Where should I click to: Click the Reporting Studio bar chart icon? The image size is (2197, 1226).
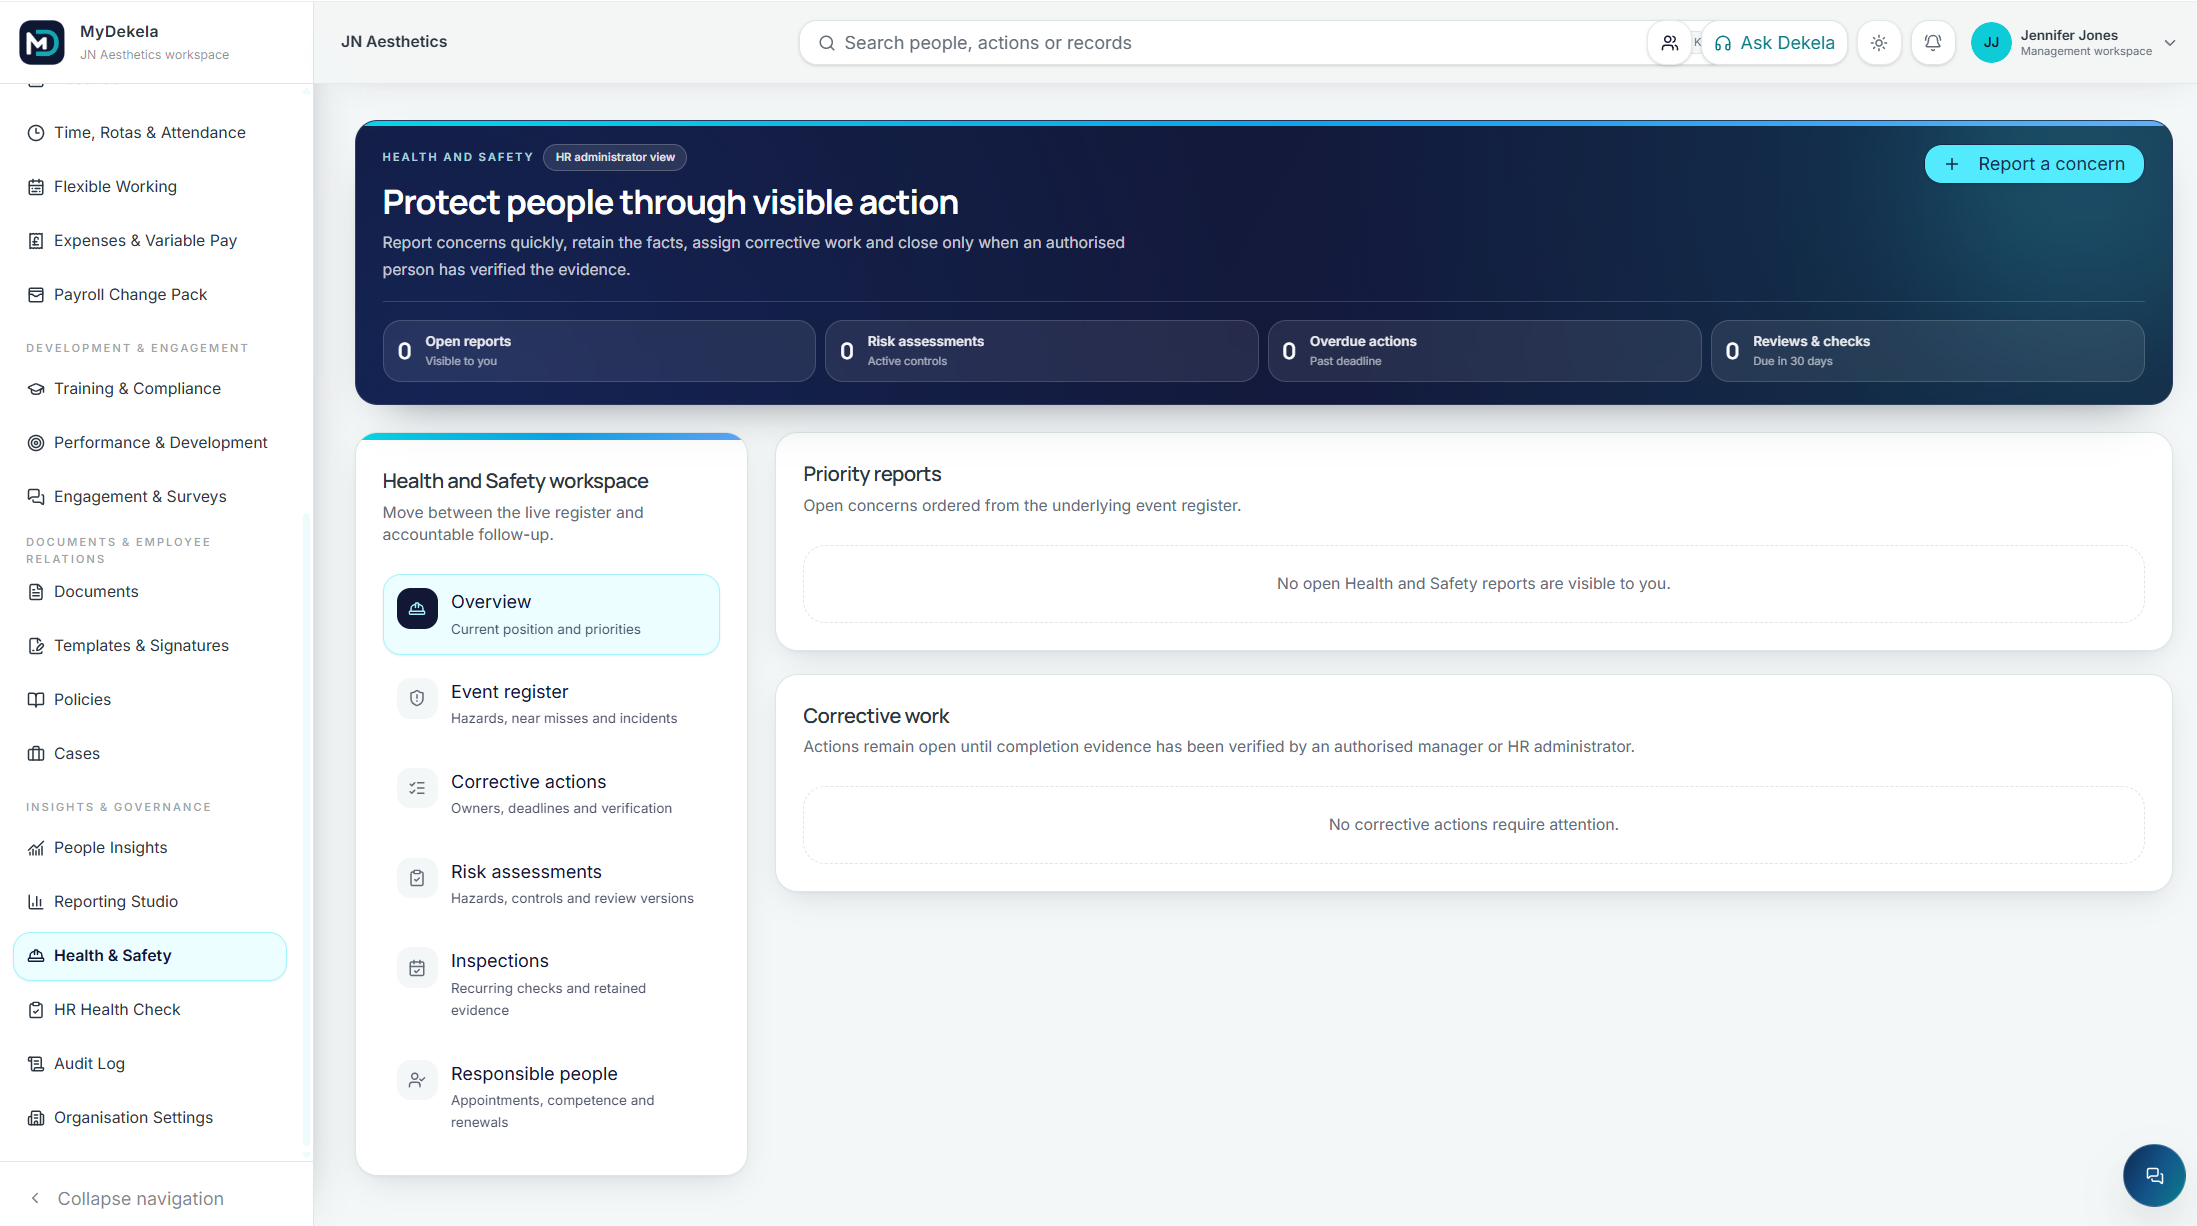(36, 902)
